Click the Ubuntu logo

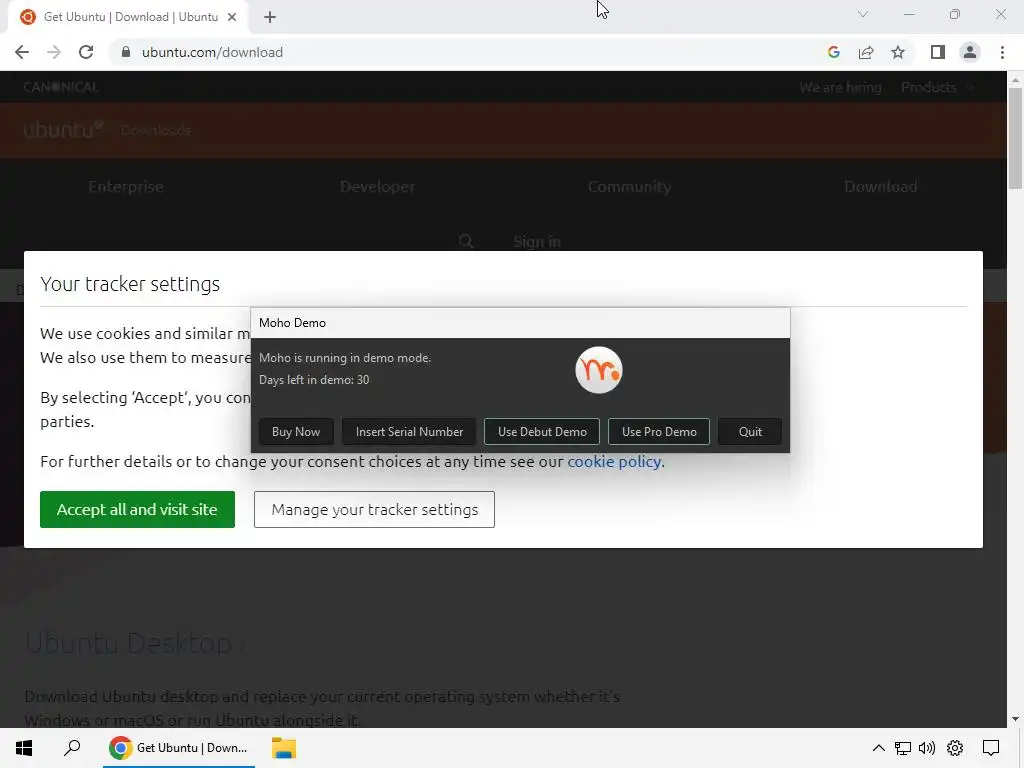click(x=63, y=129)
